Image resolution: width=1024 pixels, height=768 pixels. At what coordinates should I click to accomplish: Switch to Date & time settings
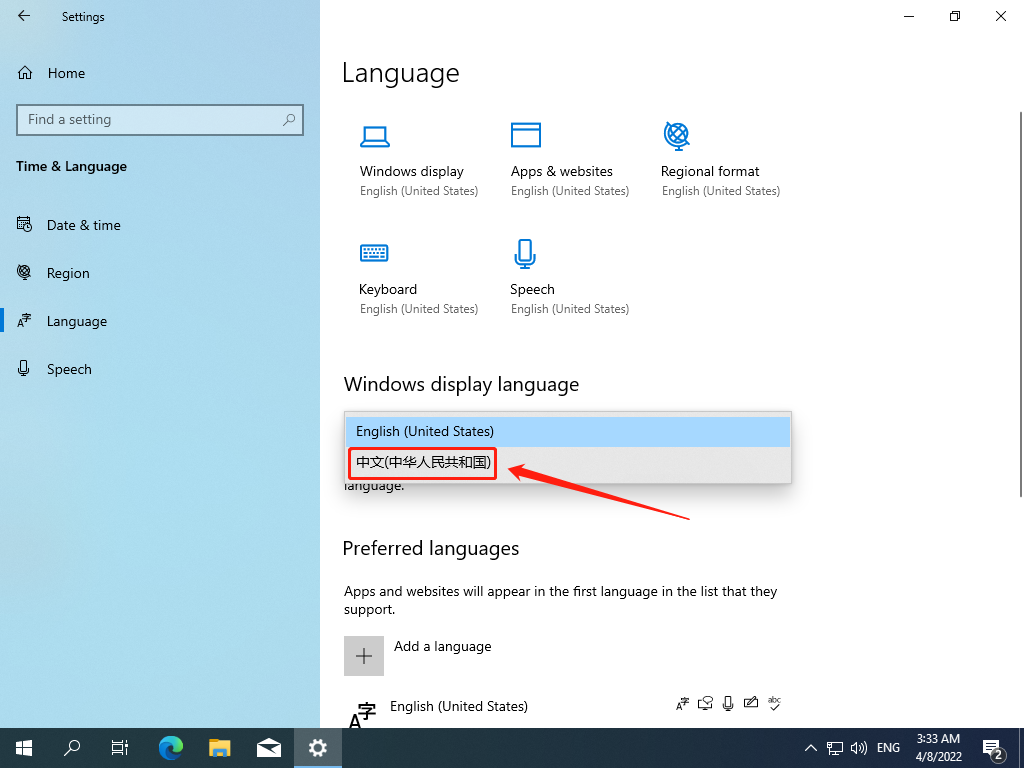point(83,224)
